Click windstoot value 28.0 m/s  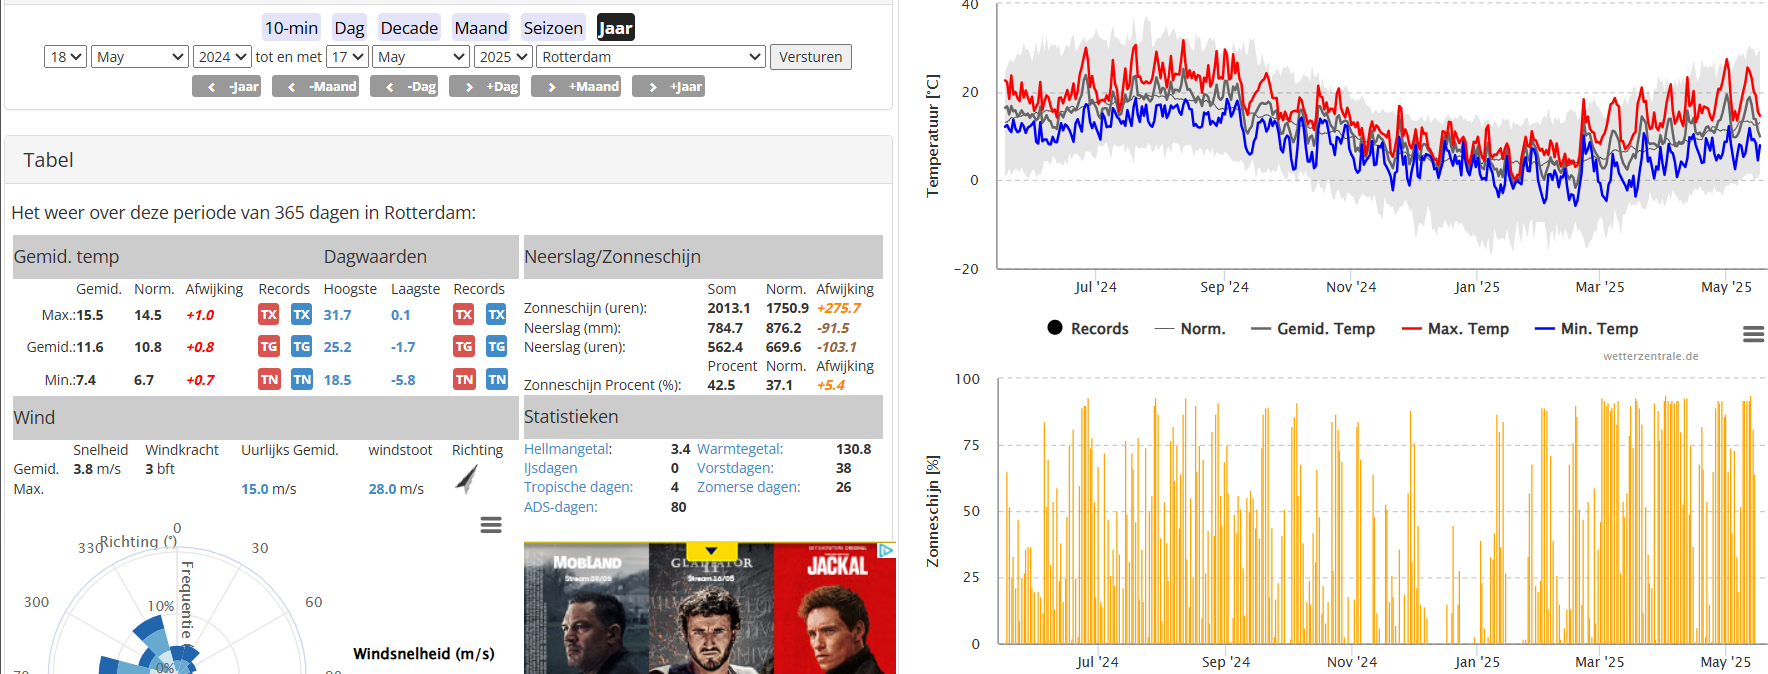coord(396,489)
